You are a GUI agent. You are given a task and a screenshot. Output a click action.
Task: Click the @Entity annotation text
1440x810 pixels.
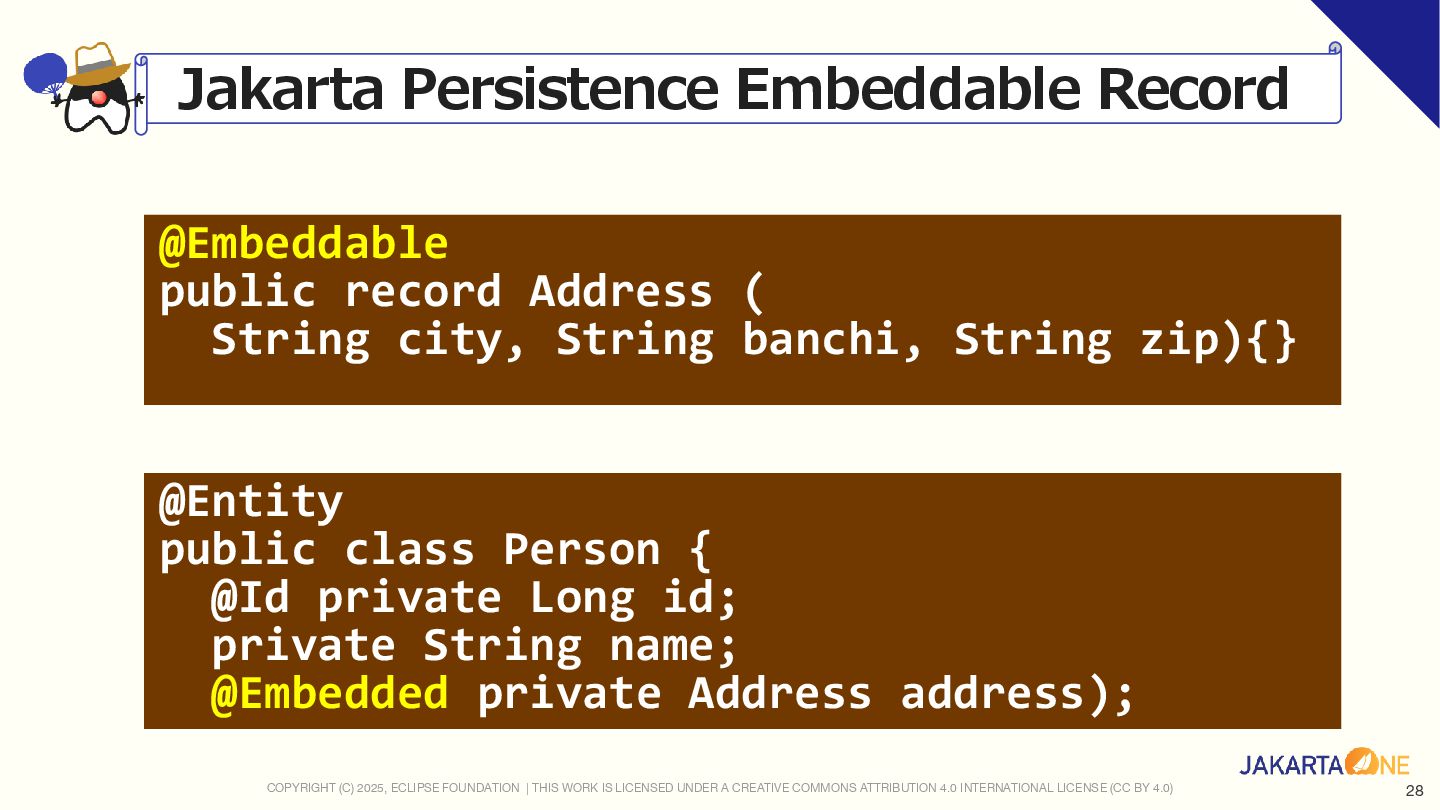coord(251,501)
